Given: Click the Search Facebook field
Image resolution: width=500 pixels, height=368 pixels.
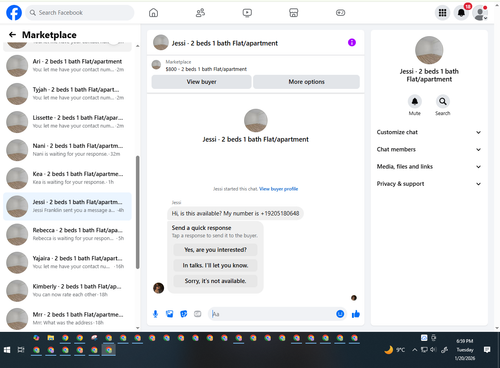Looking at the screenshot, I should click(80, 13).
